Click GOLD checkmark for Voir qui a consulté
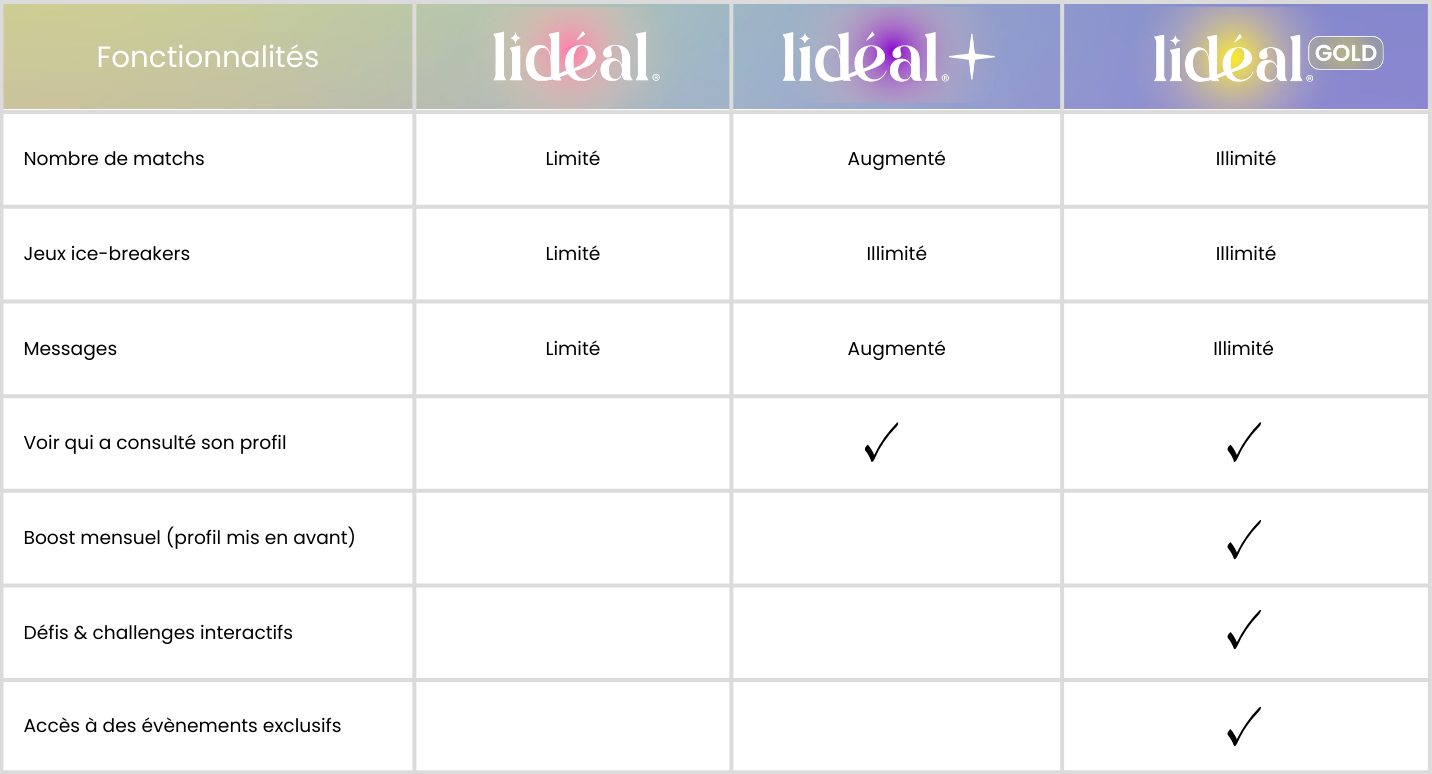Image resolution: width=1432 pixels, height=774 pixels. pyautogui.click(x=1244, y=442)
